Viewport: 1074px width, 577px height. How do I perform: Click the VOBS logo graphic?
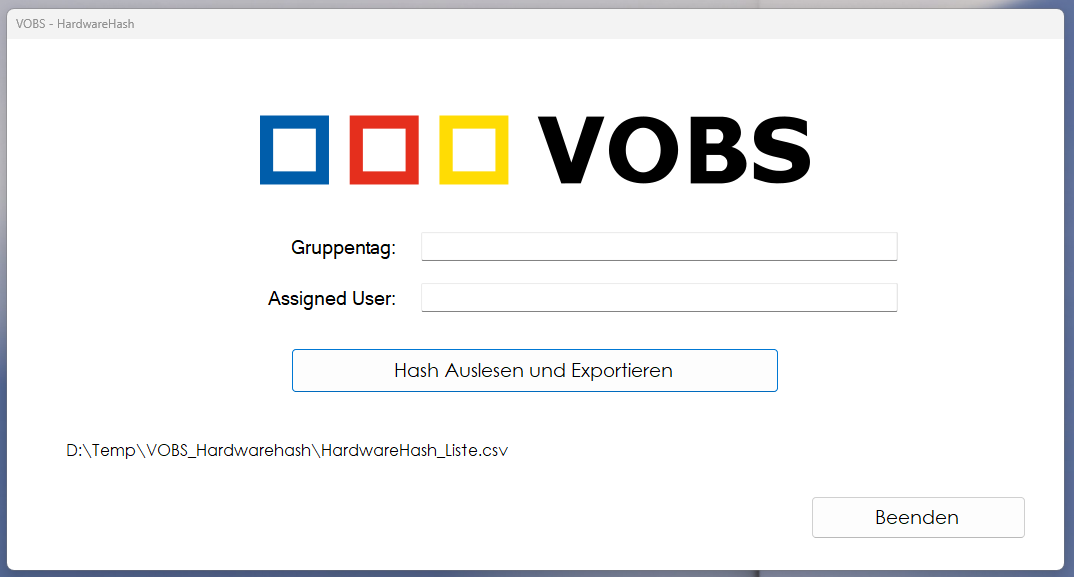[x=535, y=151]
